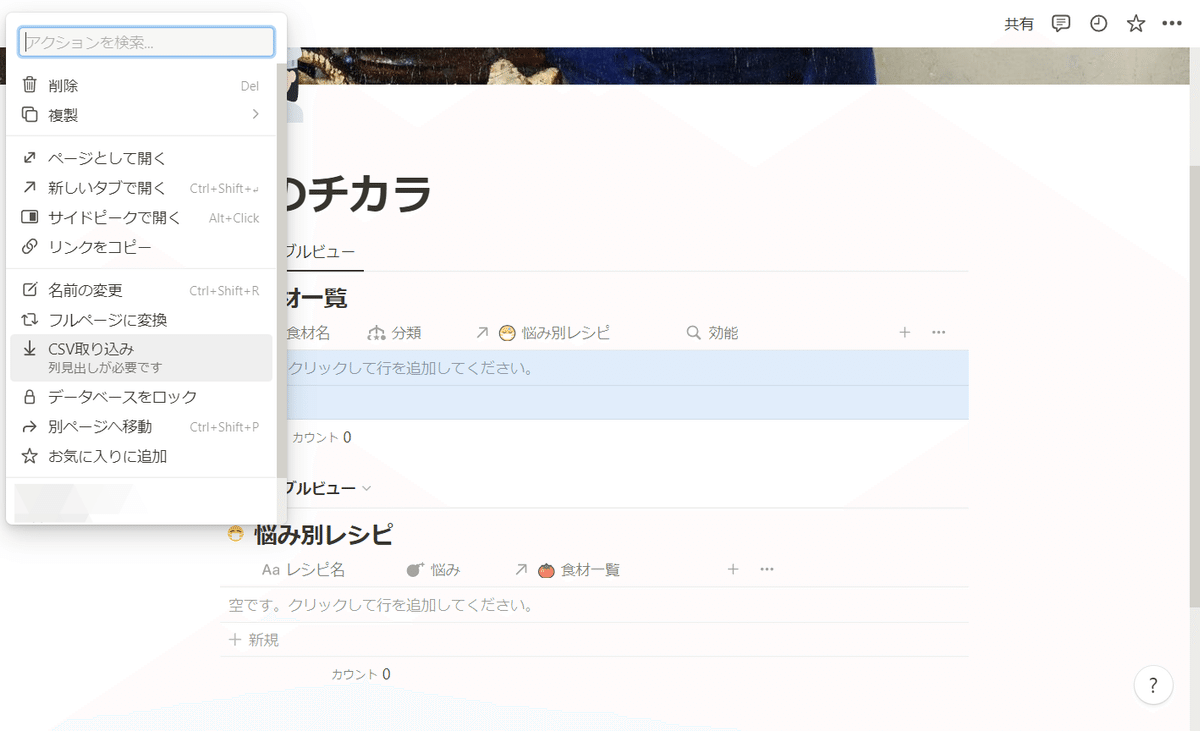Click CSV取り込み menu entry

coord(141,358)
